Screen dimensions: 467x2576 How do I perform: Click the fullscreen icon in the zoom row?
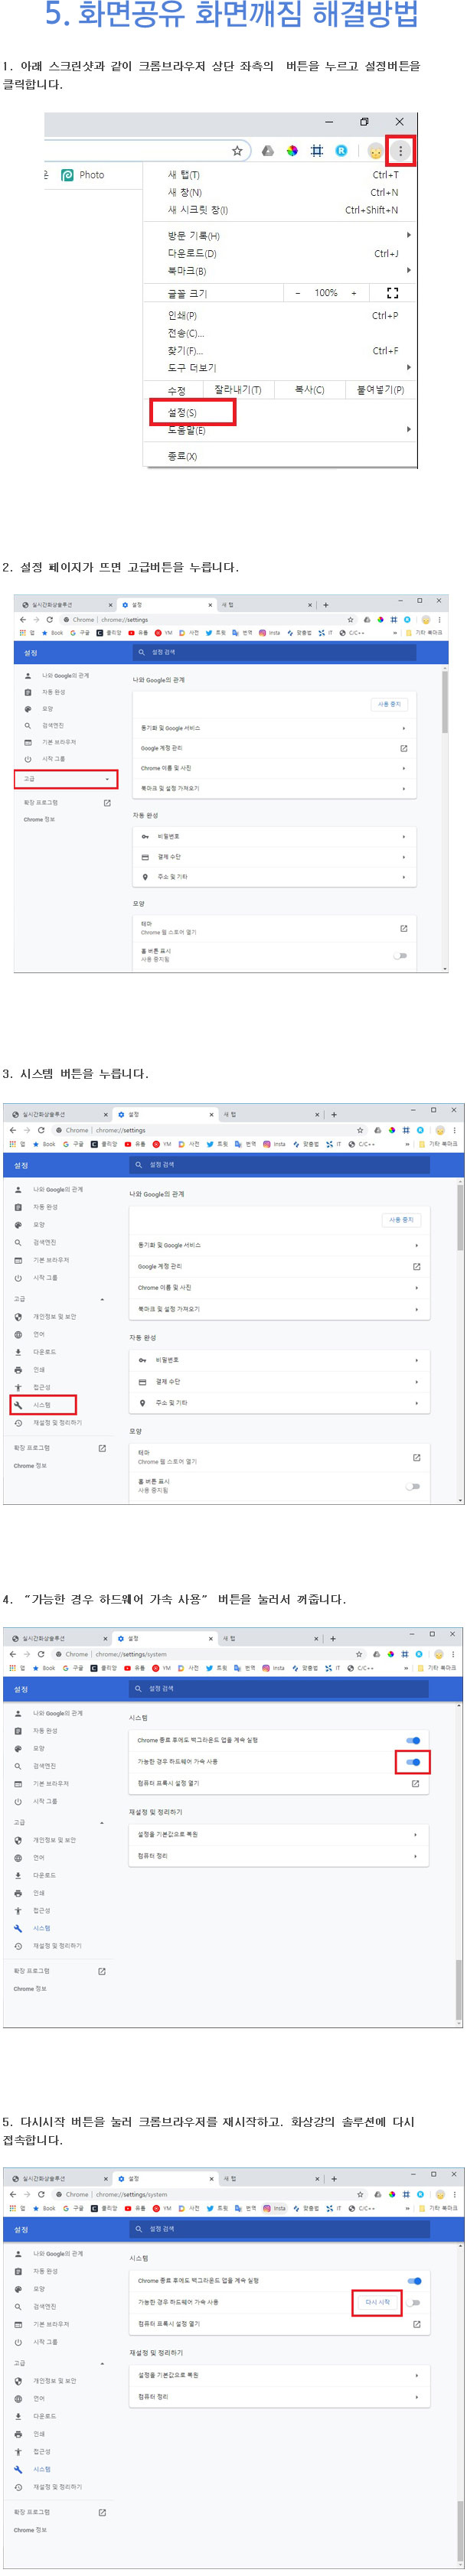[x=392, y=293]
